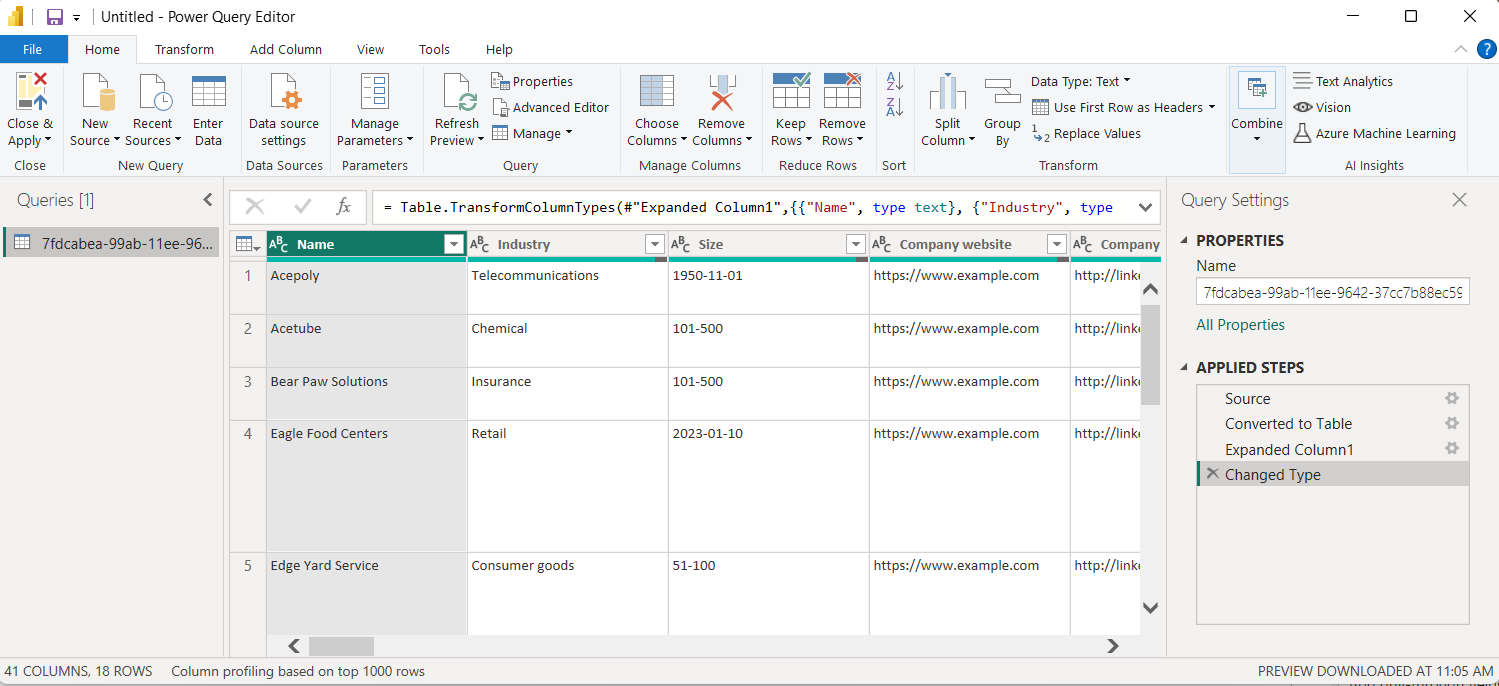Sort ascending A to Z
This screenshot has width=1499, height=686.
pos(895,81)
